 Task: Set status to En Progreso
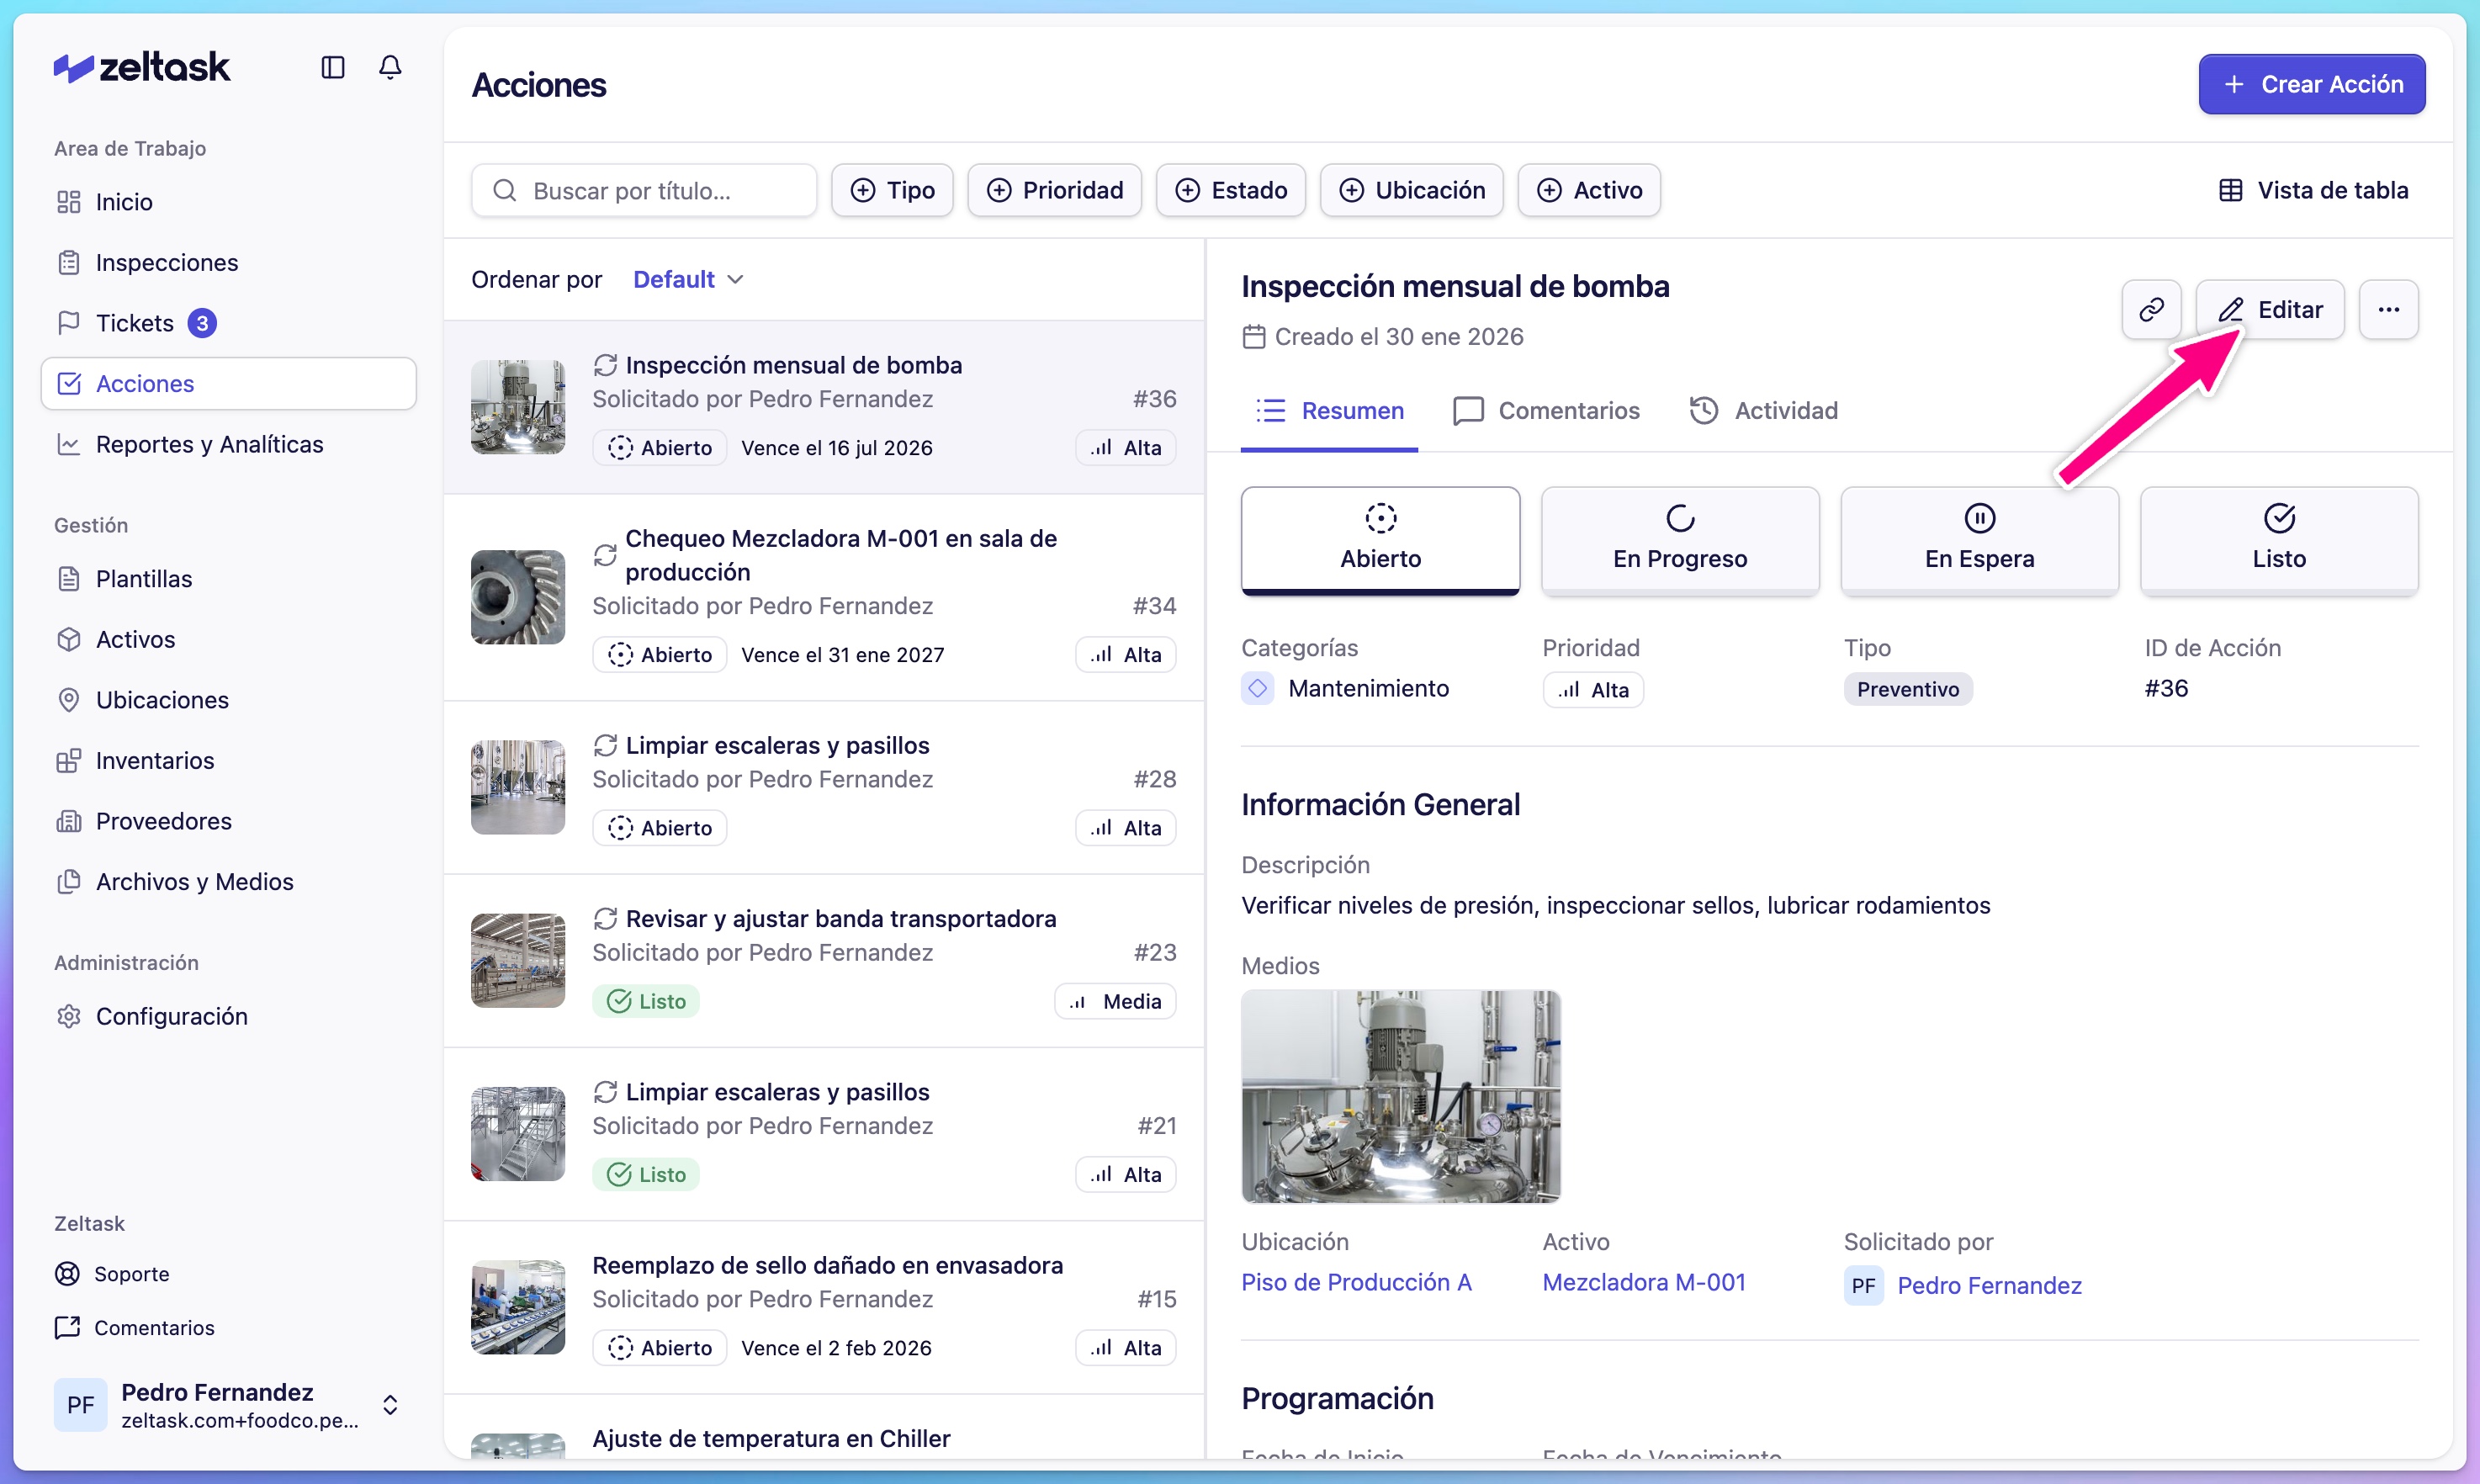1680,541
